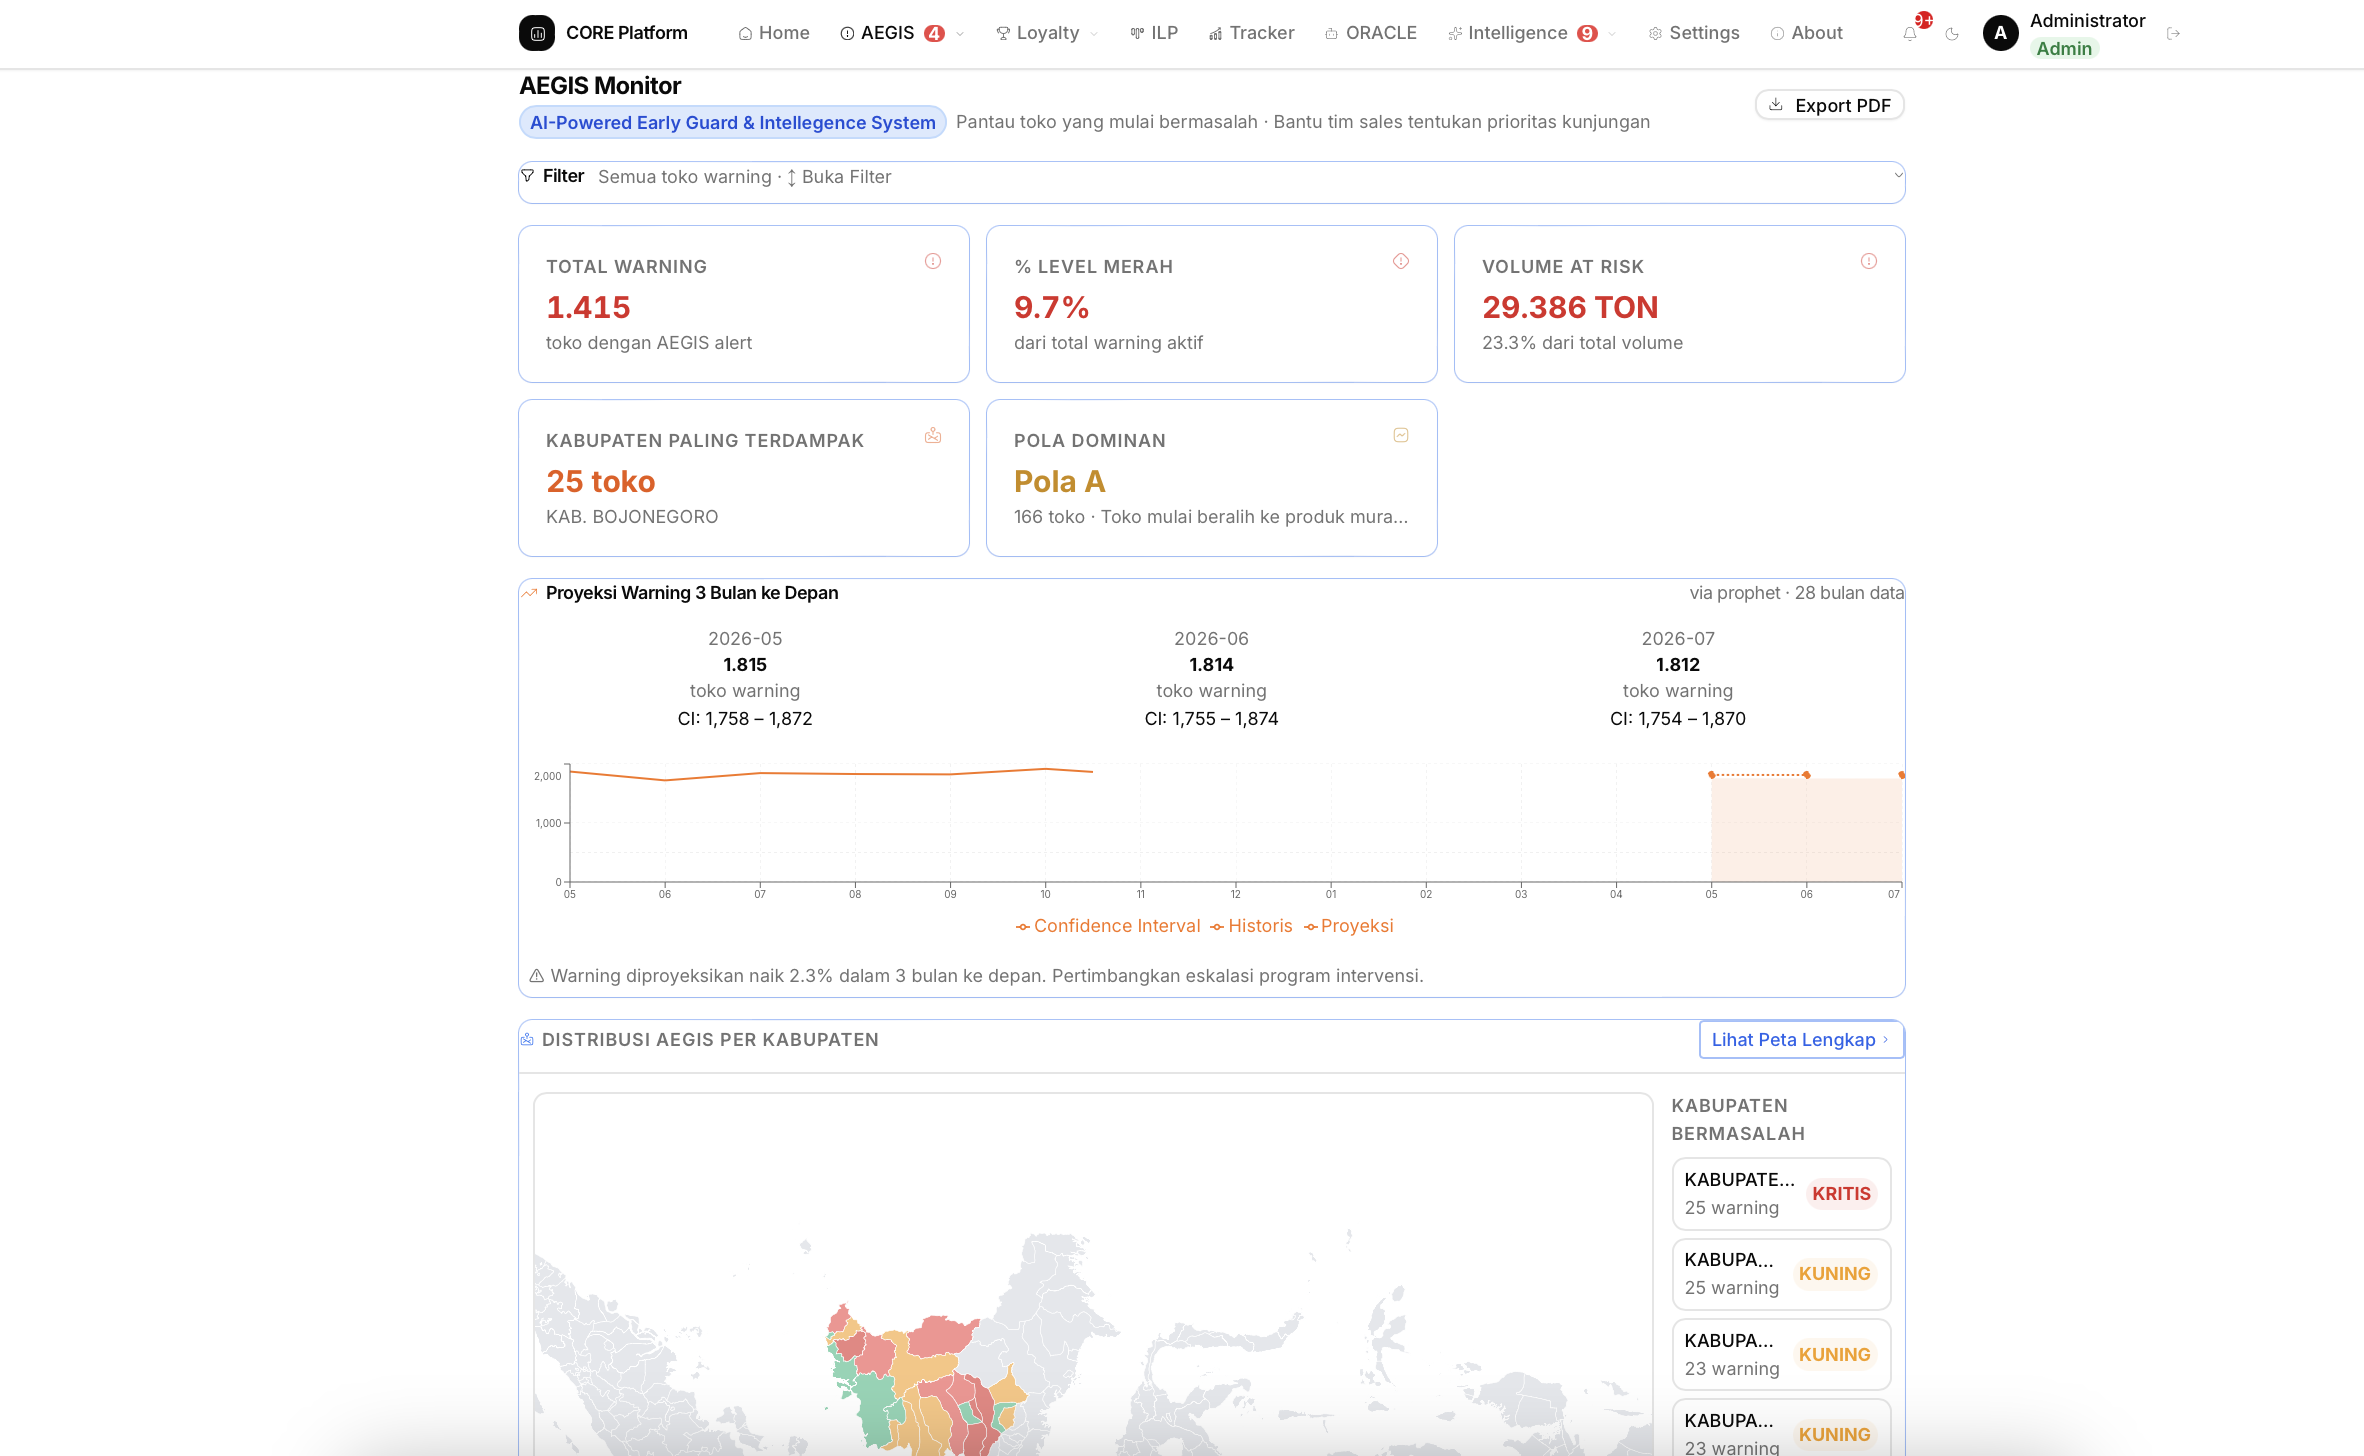This screenshot has width=2364, height=1456.
Task: Toggle the Historis legend series
Action: [1251, 926]
